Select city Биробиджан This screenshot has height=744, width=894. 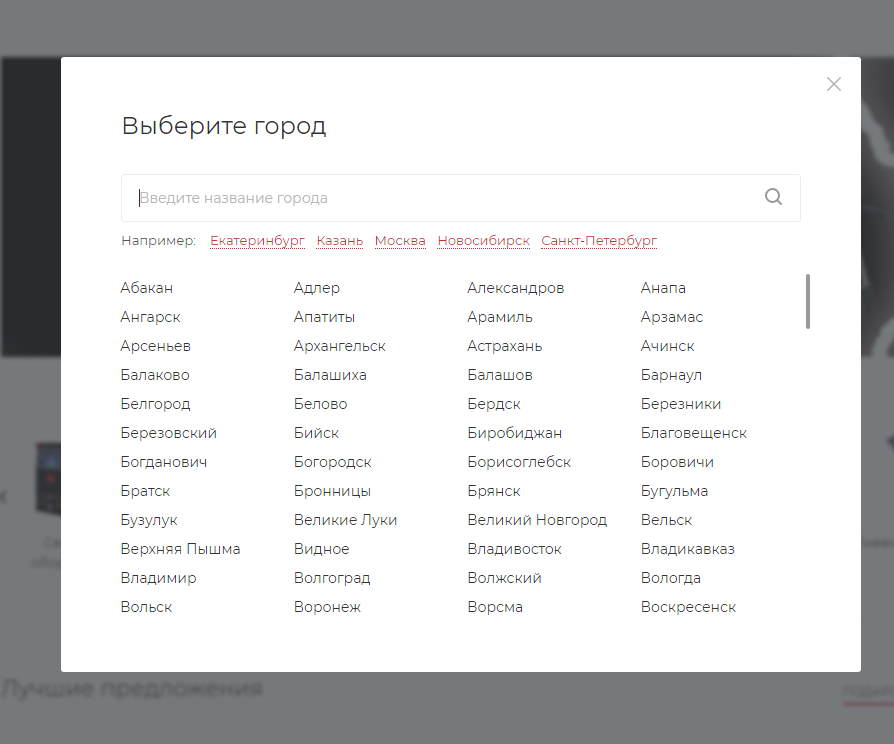[515, 433]
